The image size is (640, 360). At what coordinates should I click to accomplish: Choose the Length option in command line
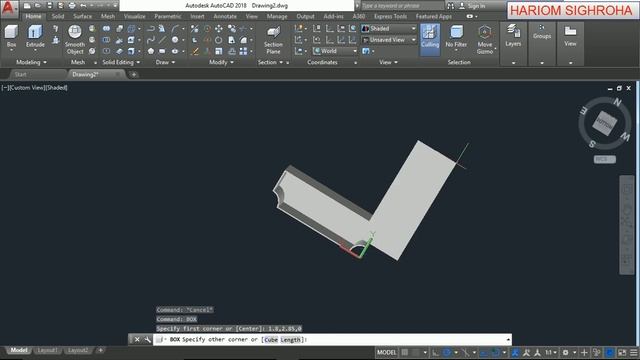click(291, 340)
